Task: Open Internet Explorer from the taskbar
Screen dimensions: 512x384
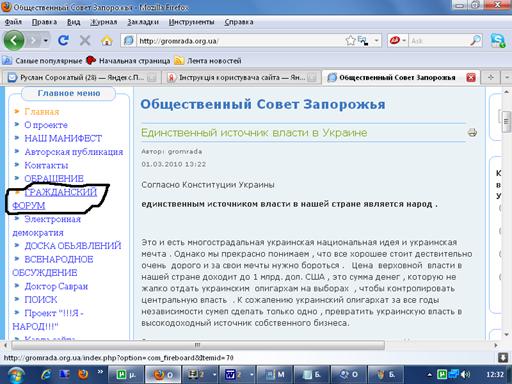Action: [46, 374]
